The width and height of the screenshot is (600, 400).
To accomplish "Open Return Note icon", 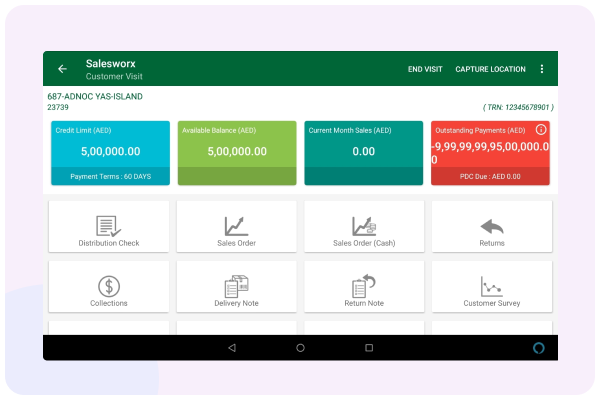I will tap(364, 287).
